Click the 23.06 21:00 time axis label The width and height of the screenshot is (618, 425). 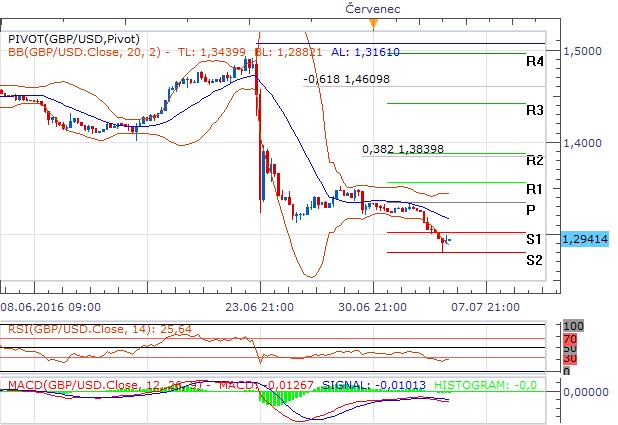point(259,307)
